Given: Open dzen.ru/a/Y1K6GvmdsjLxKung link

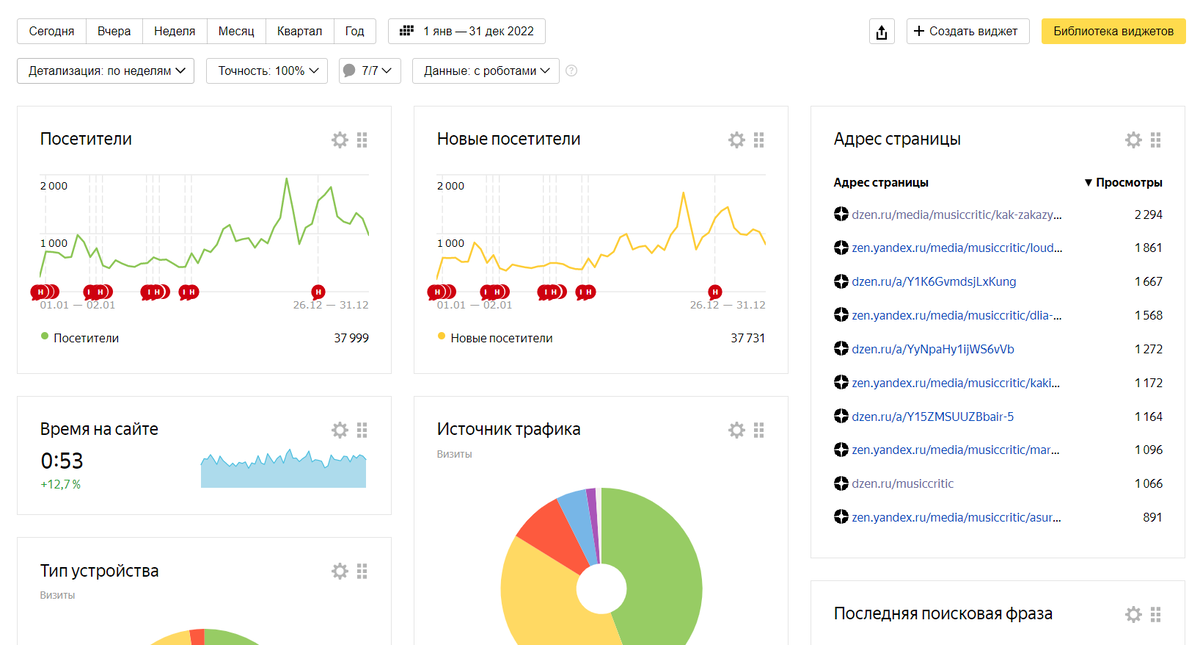Looking at the screenshot, I should pos(934,282).
